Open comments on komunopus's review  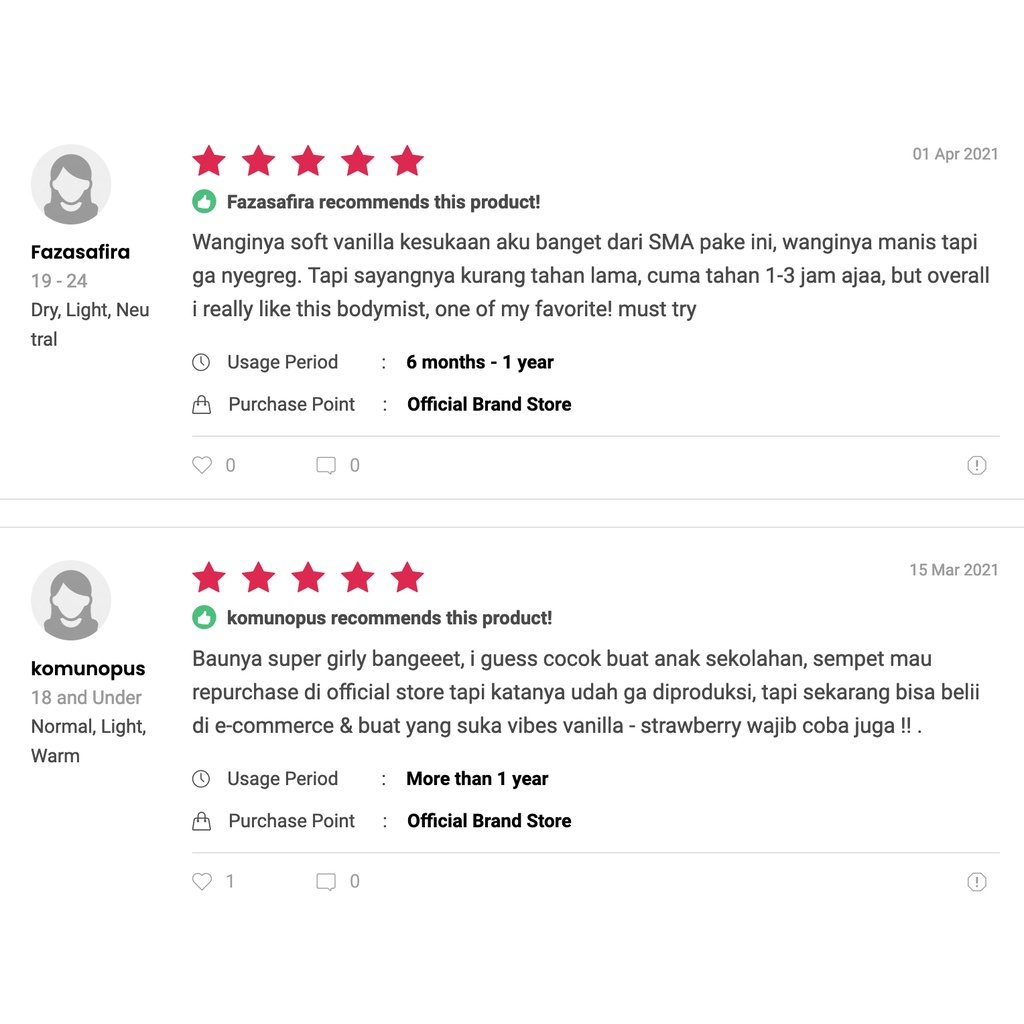(x=326, y=881)
